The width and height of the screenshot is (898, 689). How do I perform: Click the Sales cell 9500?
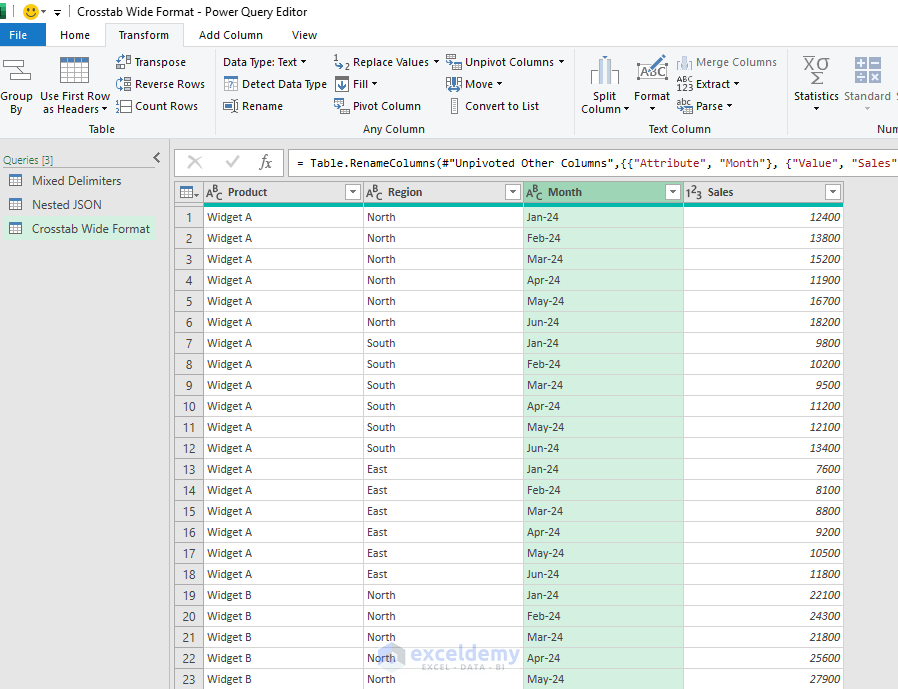pyautogui.click(x=763, y=385)
